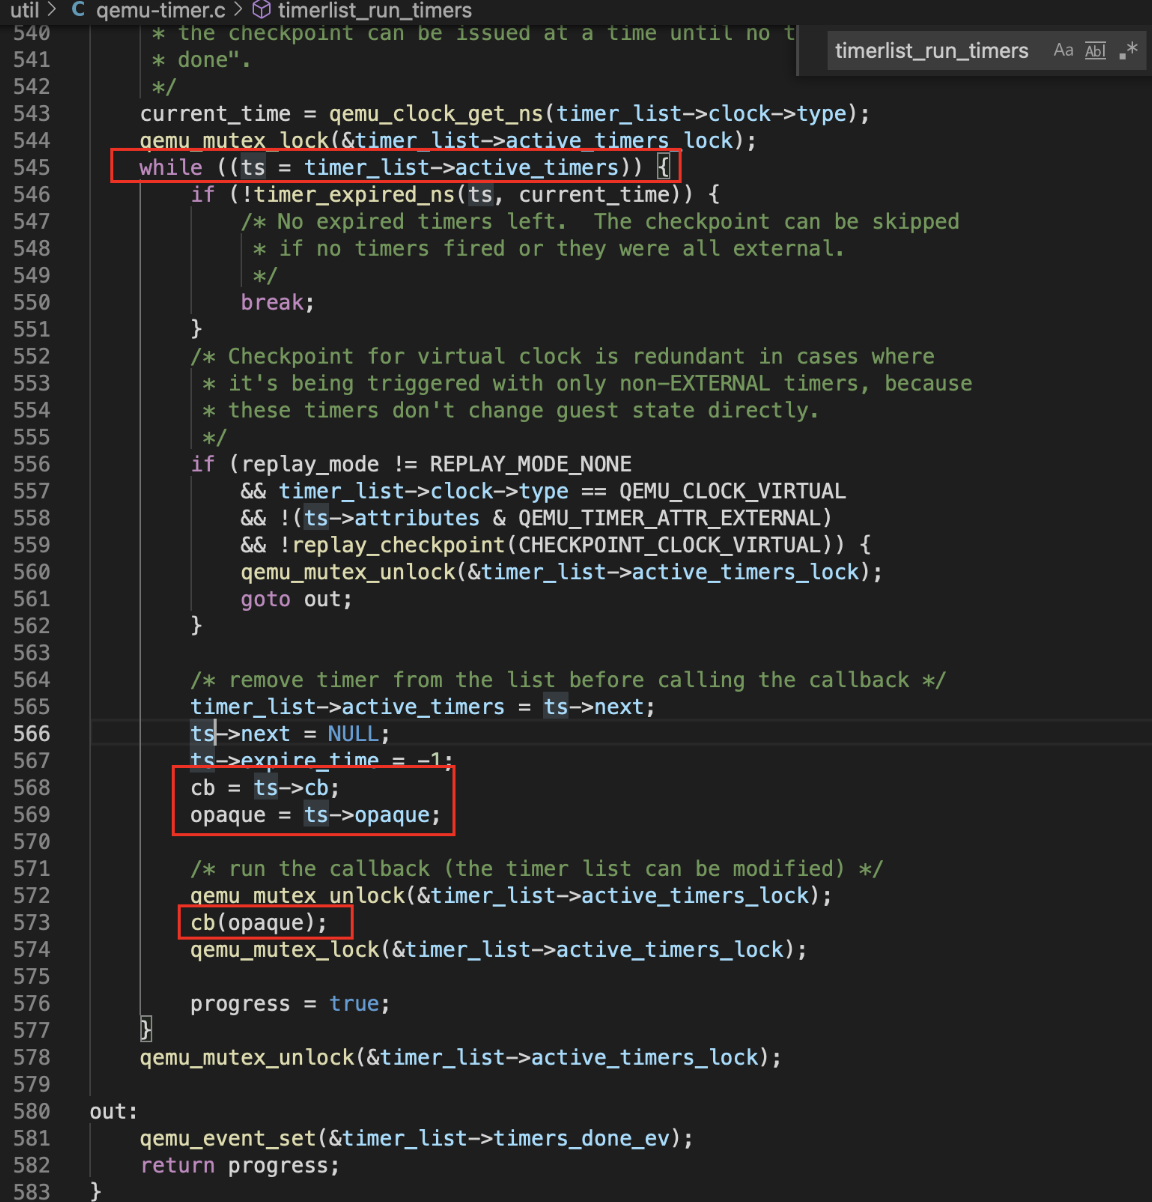Click the function symbol icon in breadcrumb
Screen dimensions: 1152x1202
[261, 10]
